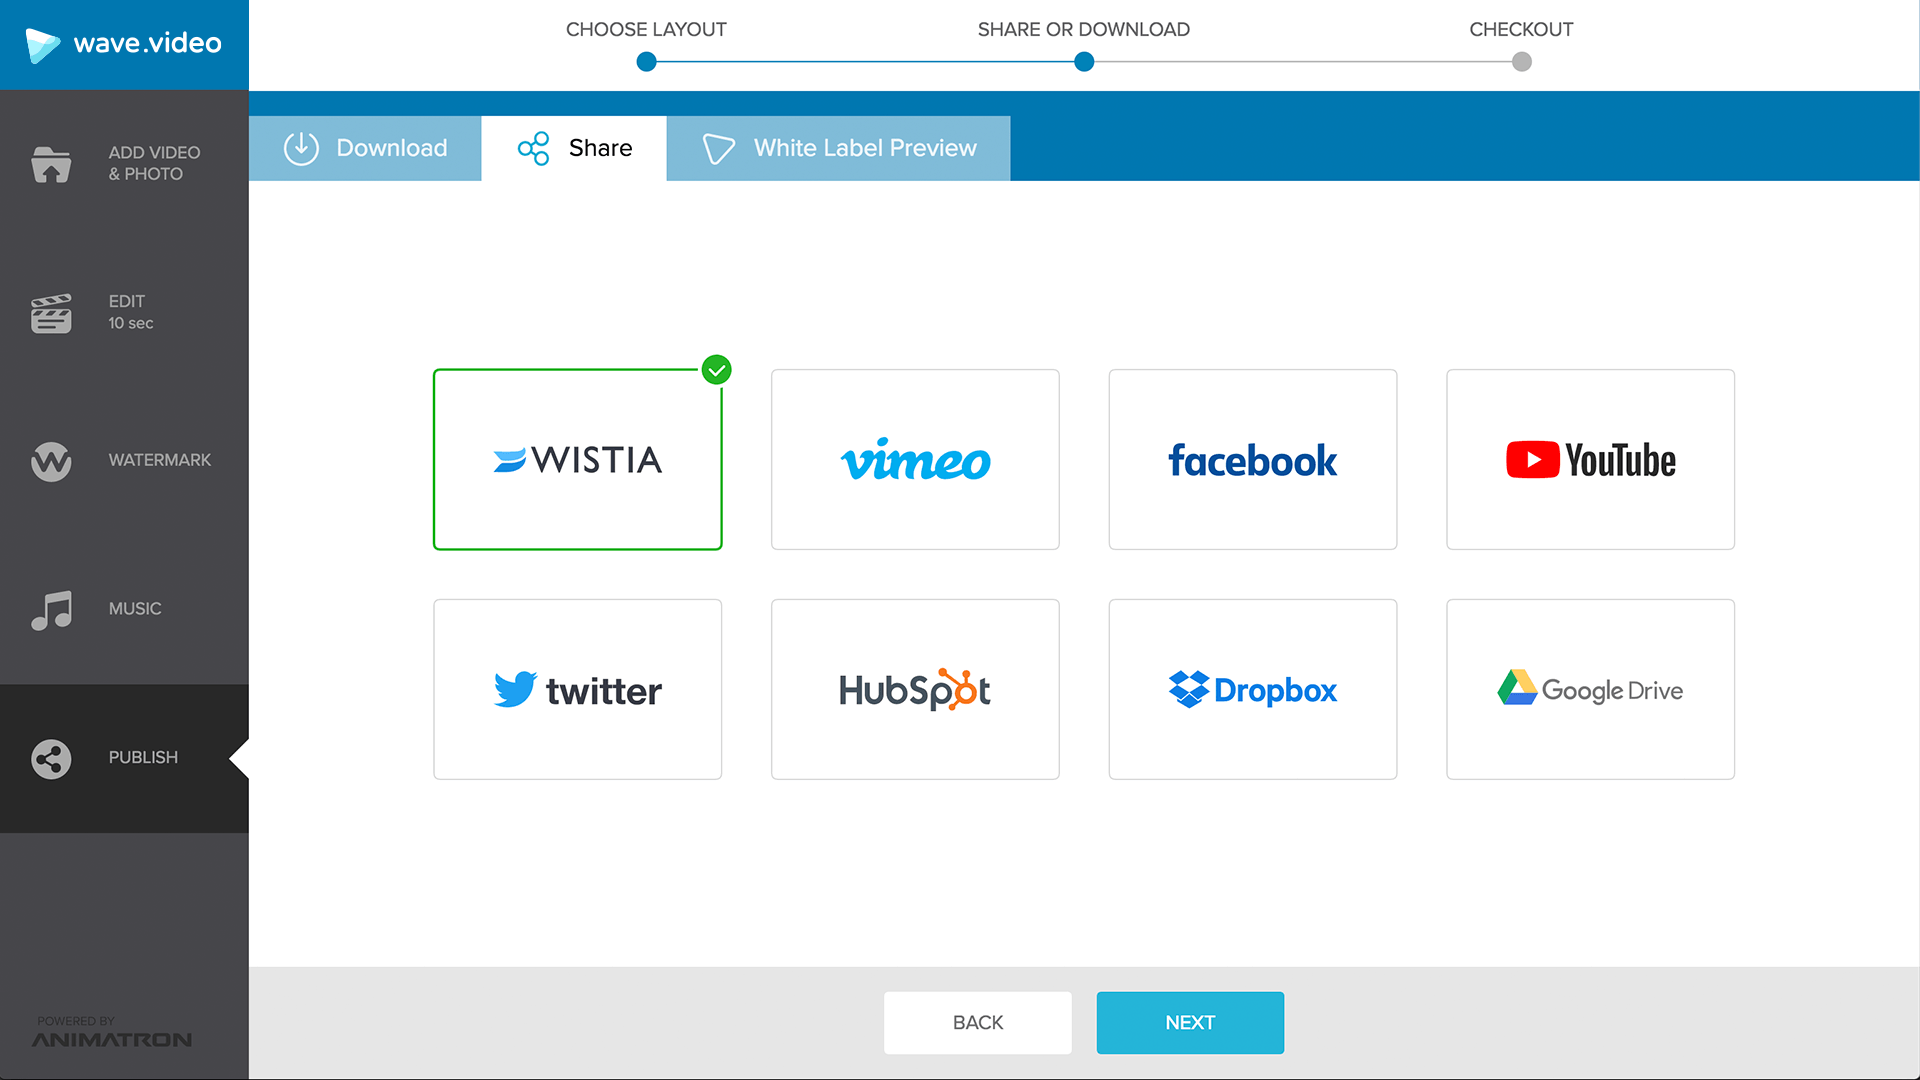
Task: Select the Google Drive sharing card
Action: coord(1590,689)
